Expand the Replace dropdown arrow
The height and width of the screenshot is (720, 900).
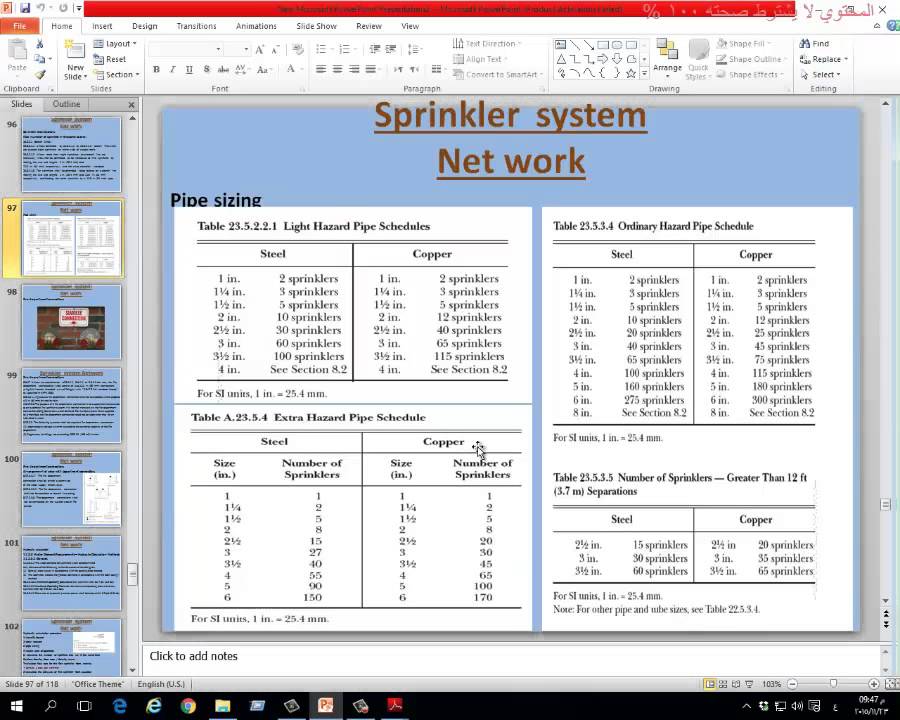click(x=846, y=59)
